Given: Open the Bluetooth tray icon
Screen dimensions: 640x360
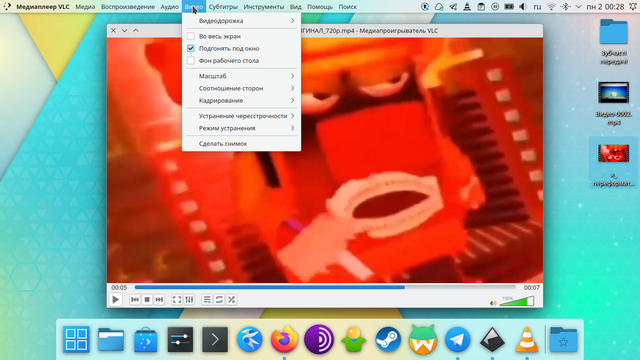Looking at the screenshot, I should tap(565, 7).
